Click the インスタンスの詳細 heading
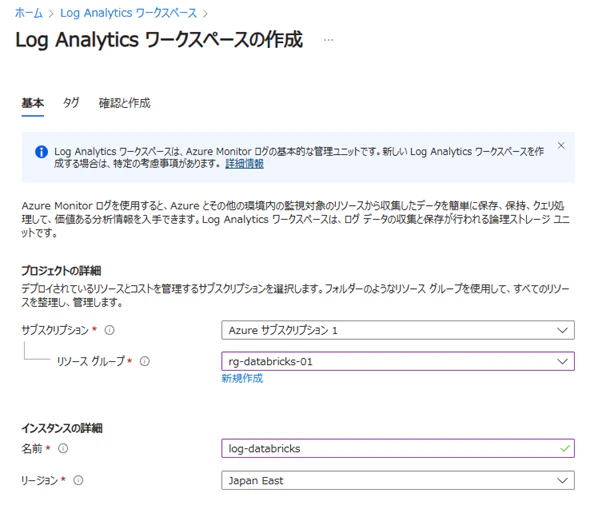 coord(62,428)
